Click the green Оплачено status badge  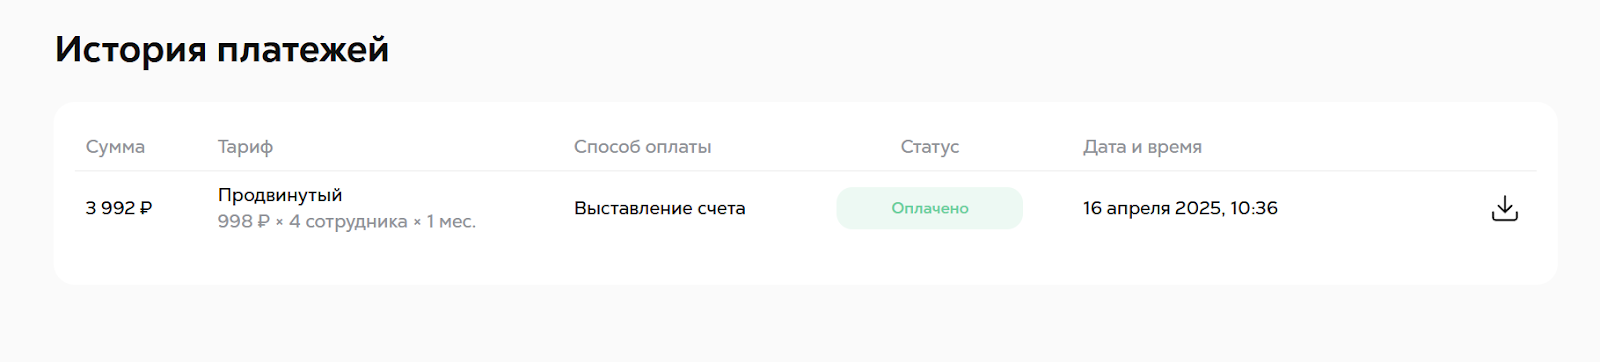tap(929, 208)
